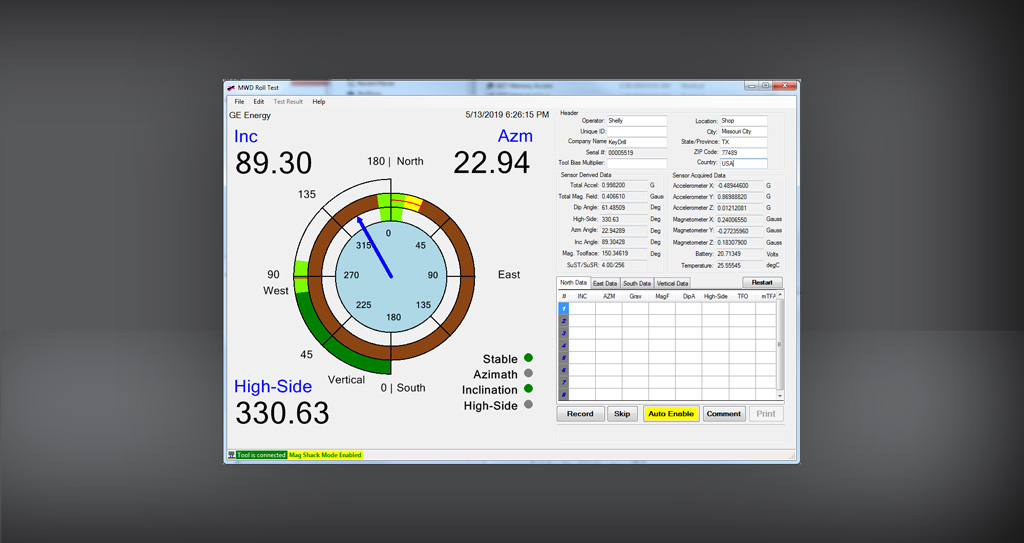This screenshot has height=543, width=1024.
Task: Click the gray High-Side status indicator light
Action: pos(528,405)
